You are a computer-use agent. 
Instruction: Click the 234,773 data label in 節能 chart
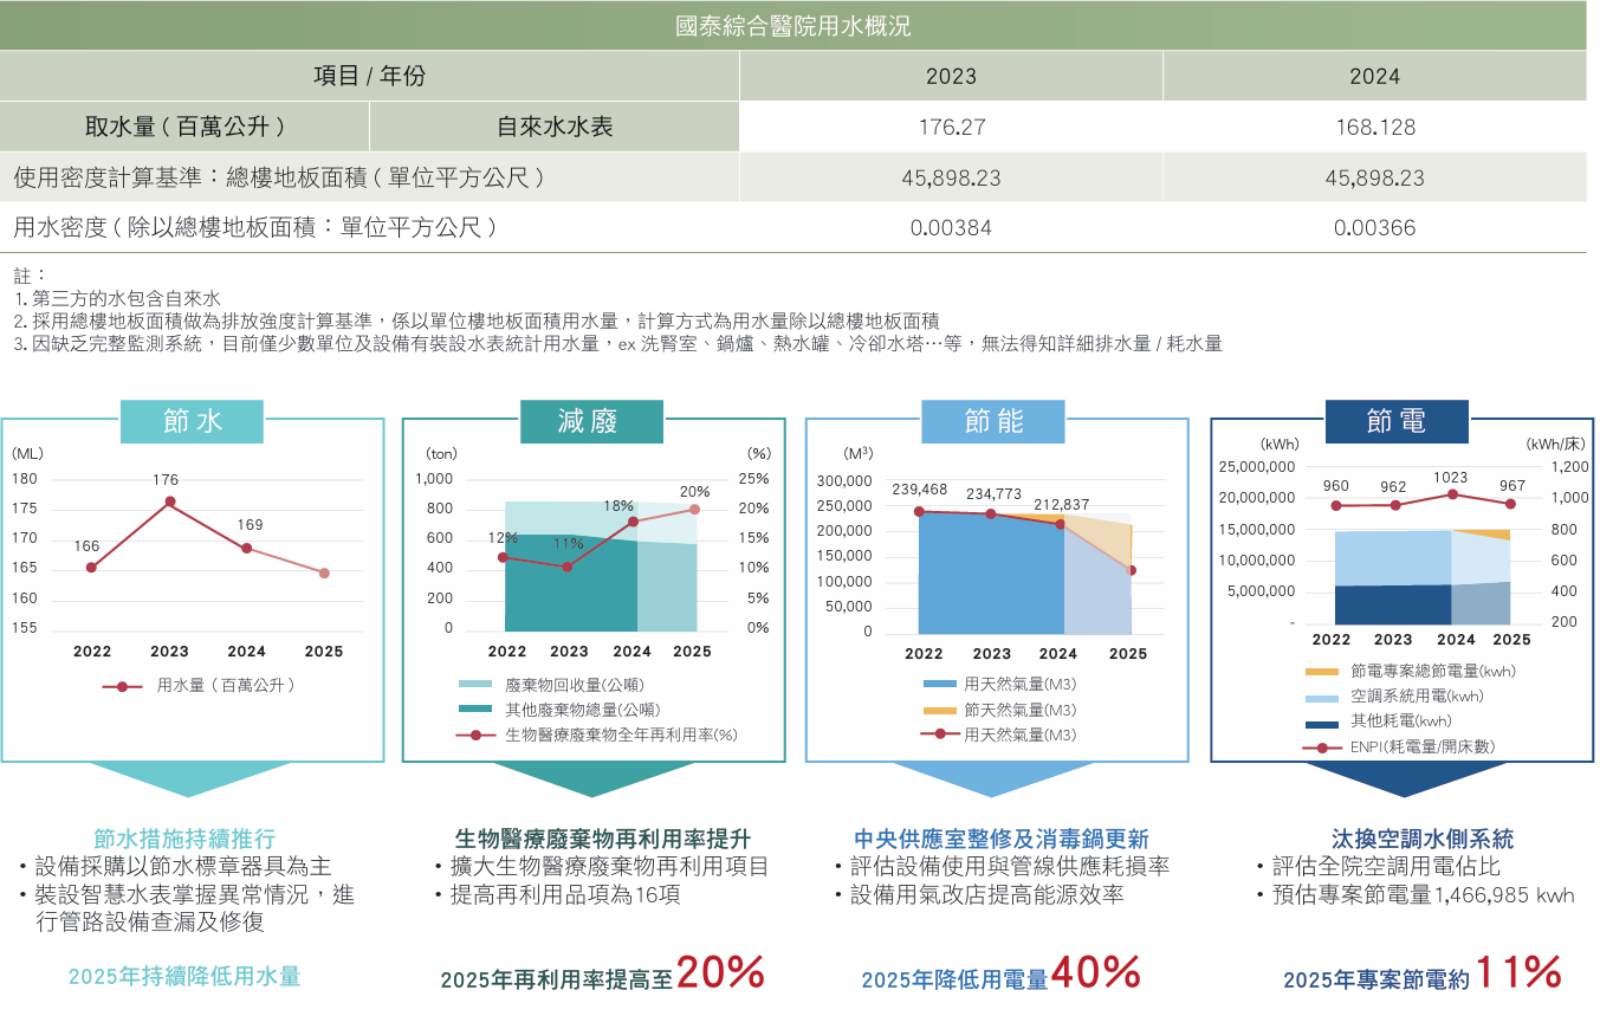pos(994,494)
